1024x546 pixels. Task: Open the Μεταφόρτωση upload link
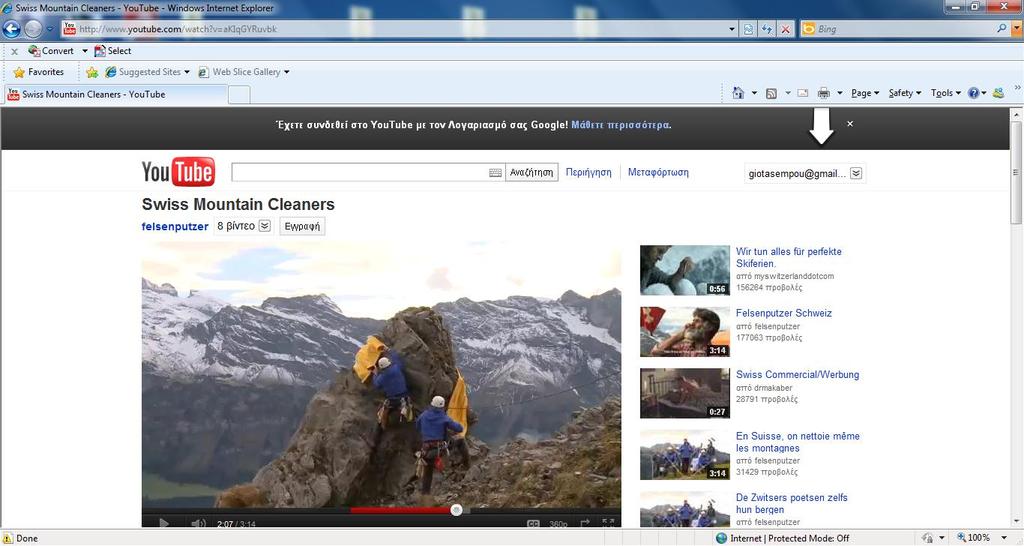658,172
